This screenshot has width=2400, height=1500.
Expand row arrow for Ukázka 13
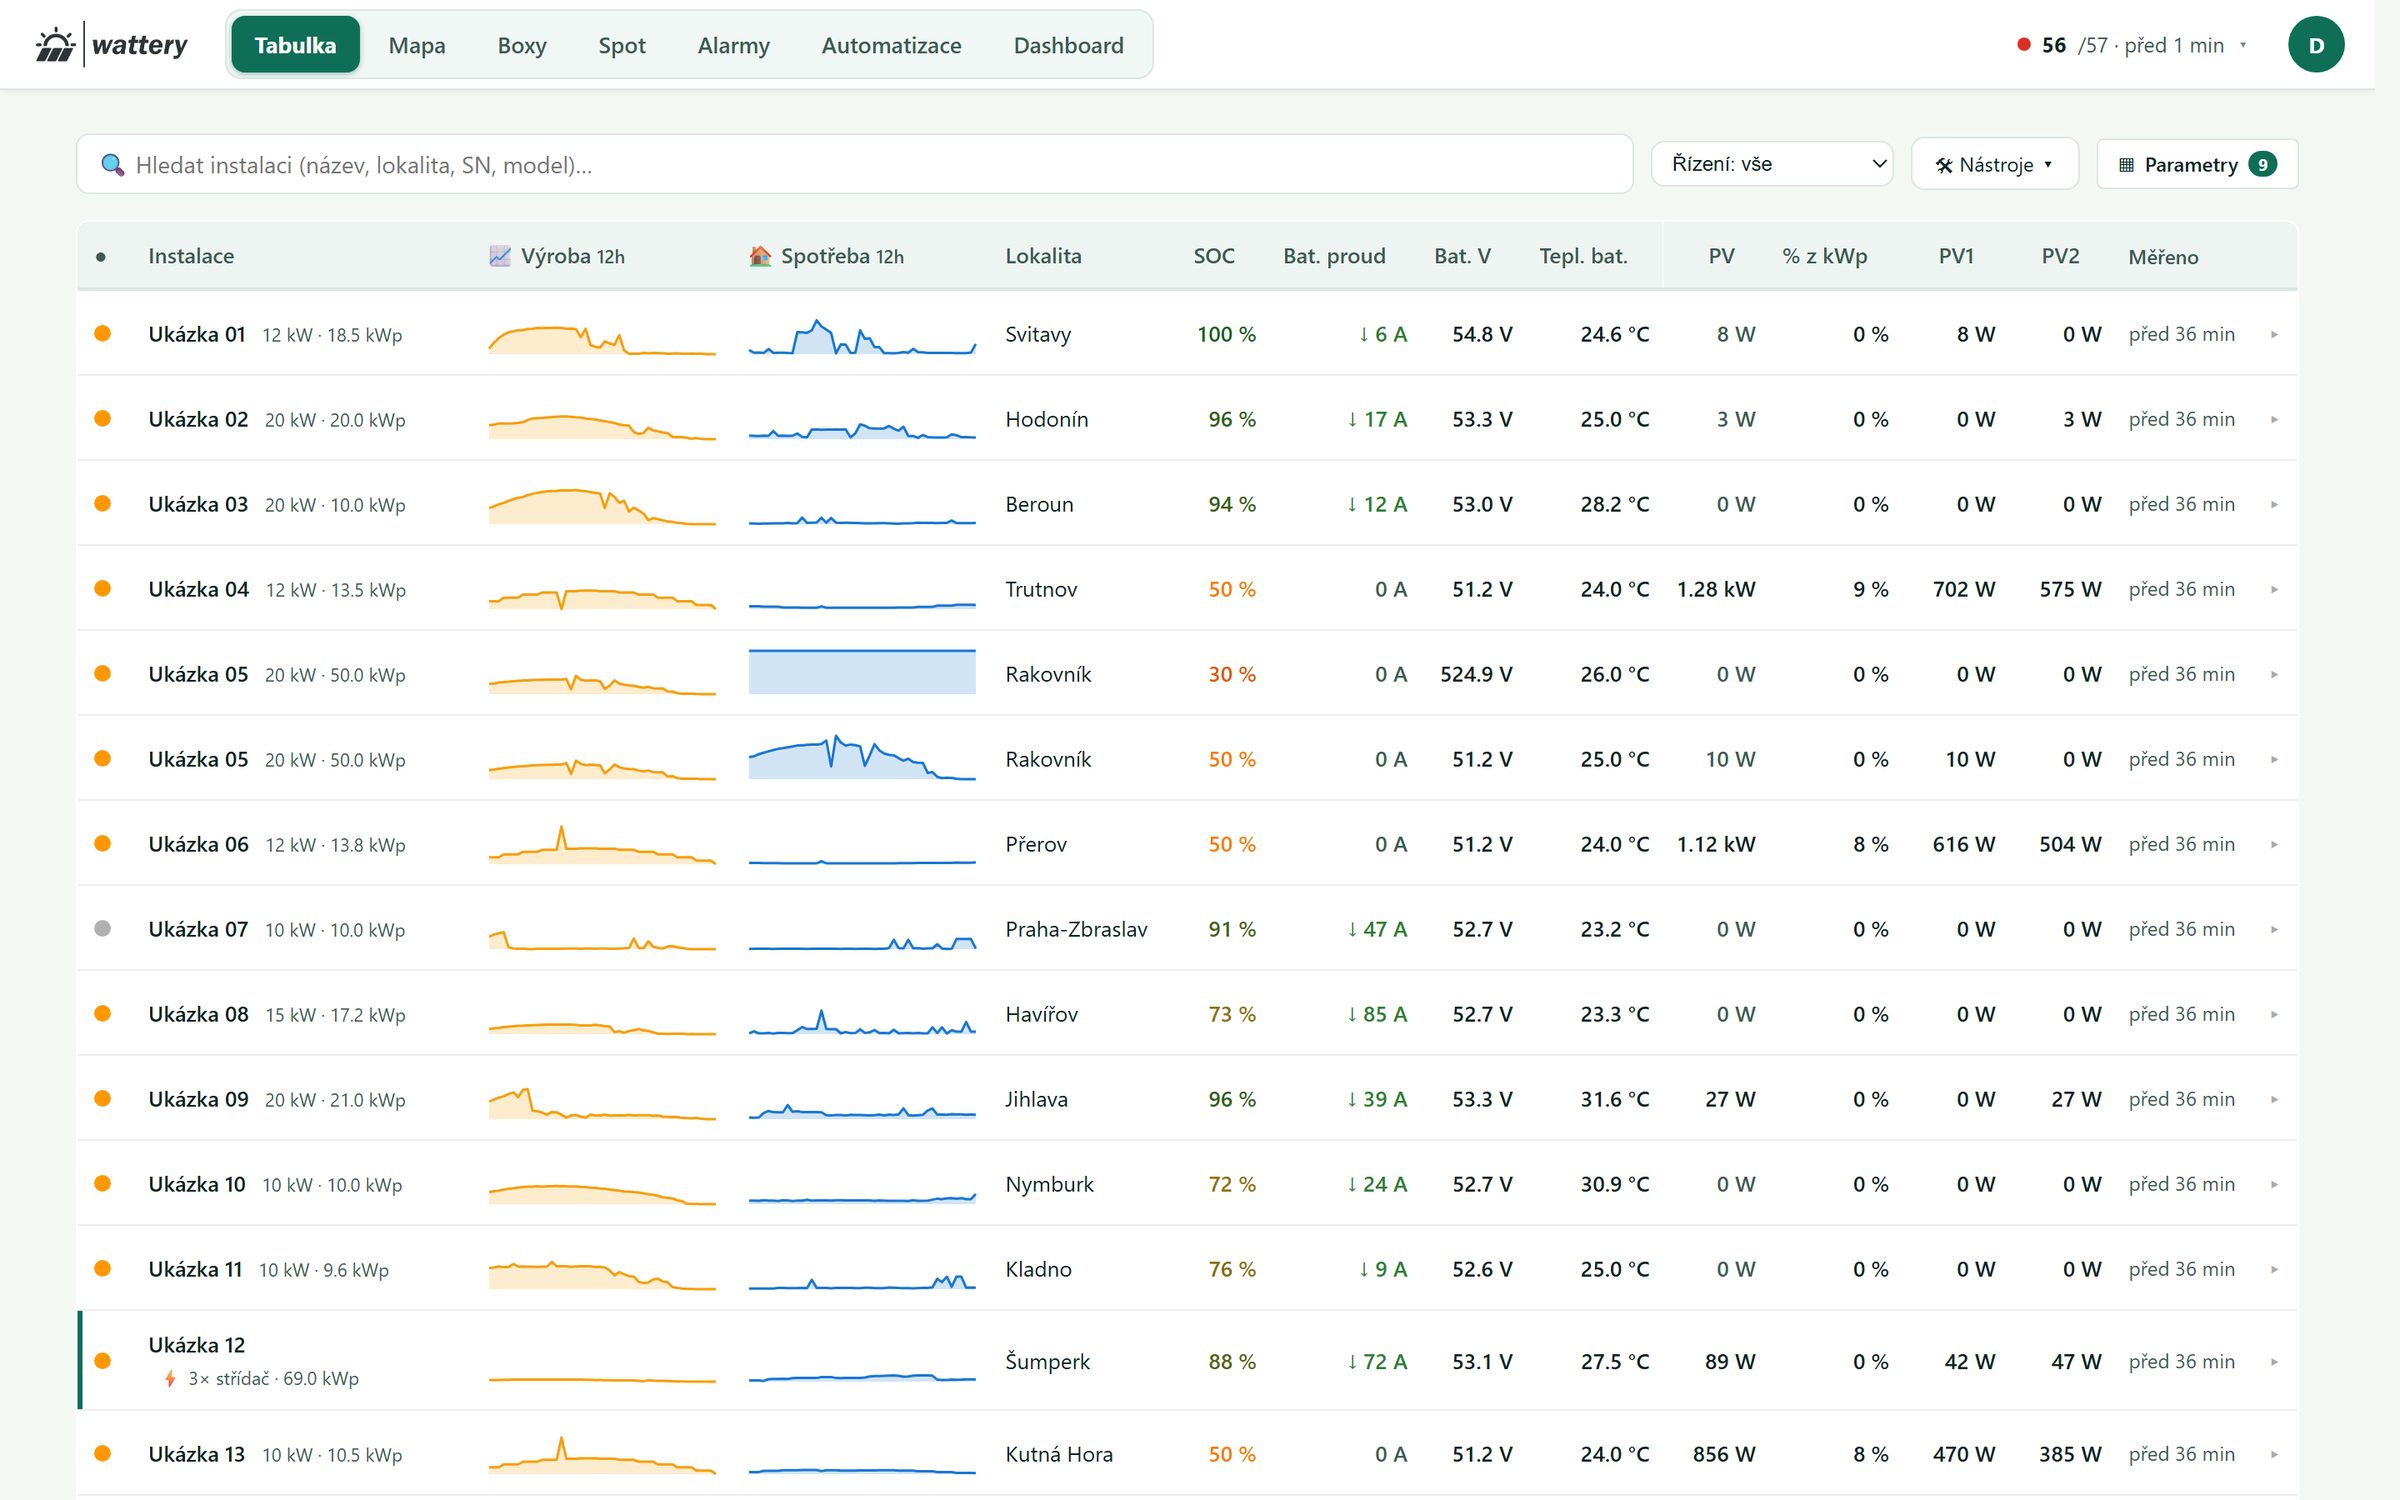pyautogui.click(x=2275, y=1455)
